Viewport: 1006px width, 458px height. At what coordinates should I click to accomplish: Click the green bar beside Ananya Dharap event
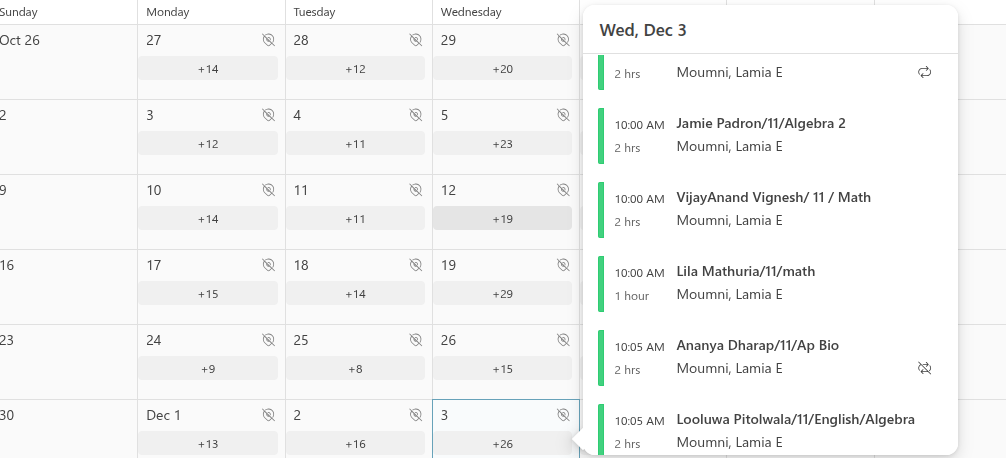pos(601,357)
